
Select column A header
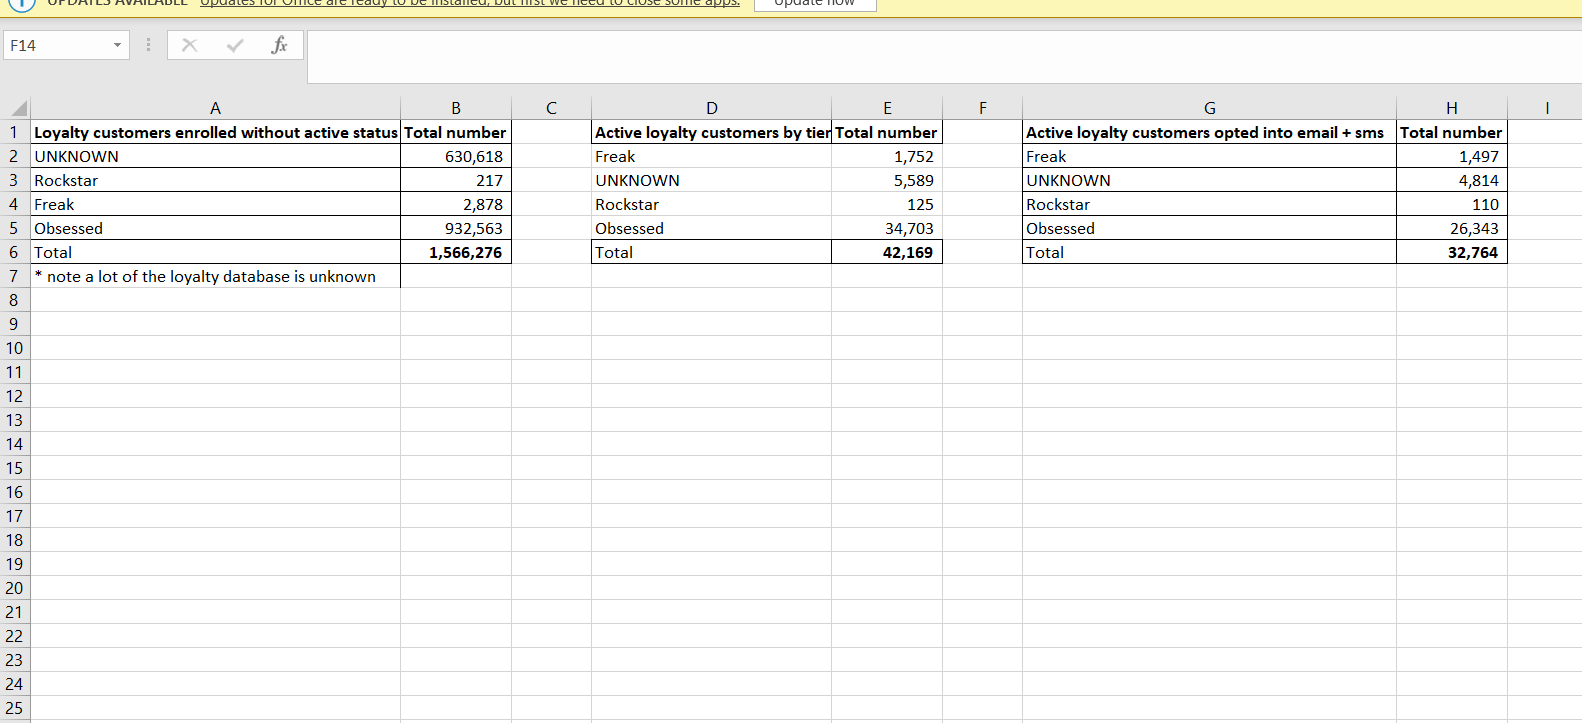[215, 108]
